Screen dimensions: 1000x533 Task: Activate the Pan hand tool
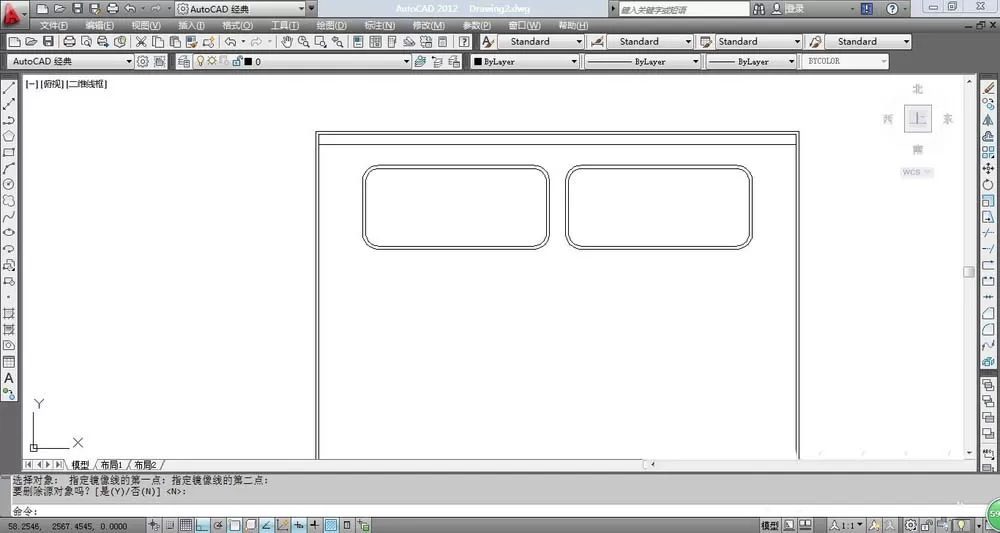pyautogui.click(x=287, y=41)
